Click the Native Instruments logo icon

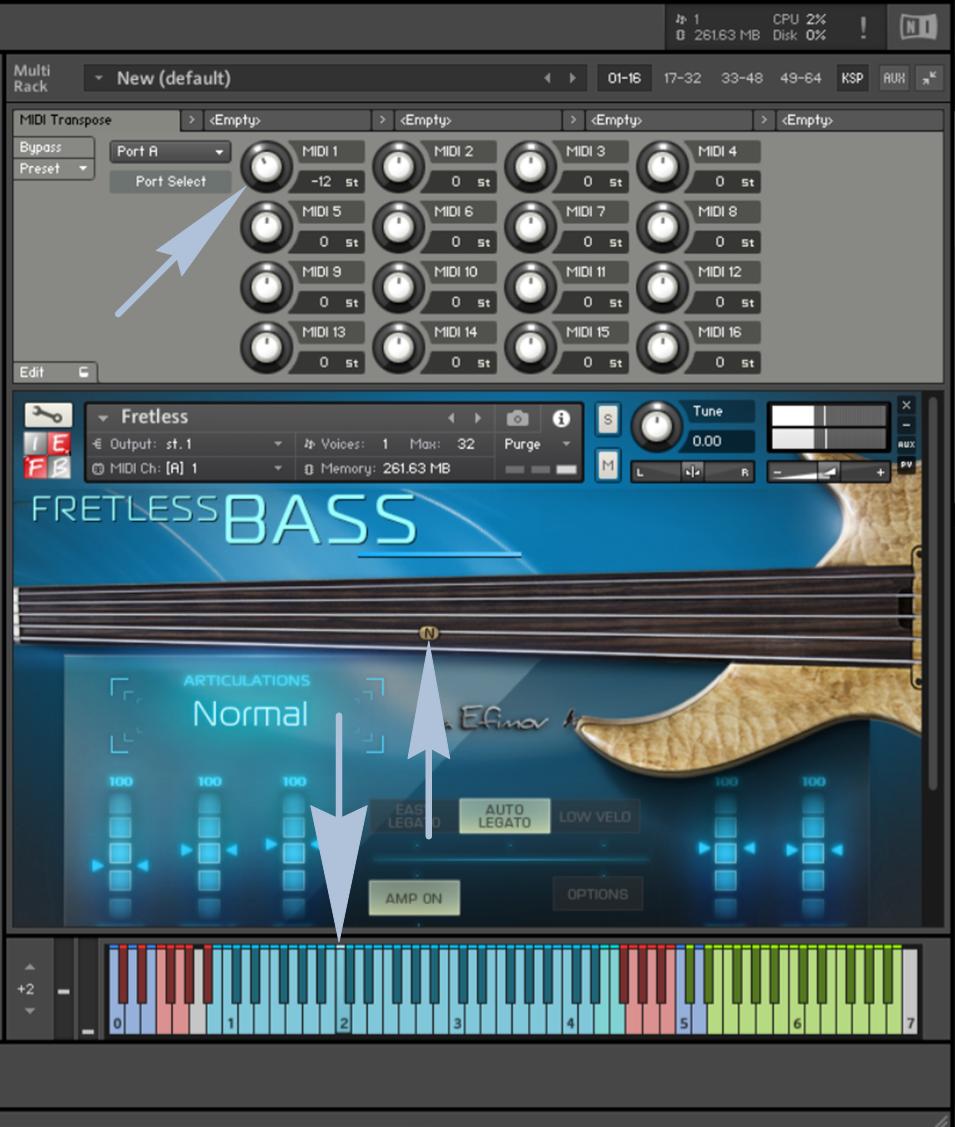click(918, 27)
